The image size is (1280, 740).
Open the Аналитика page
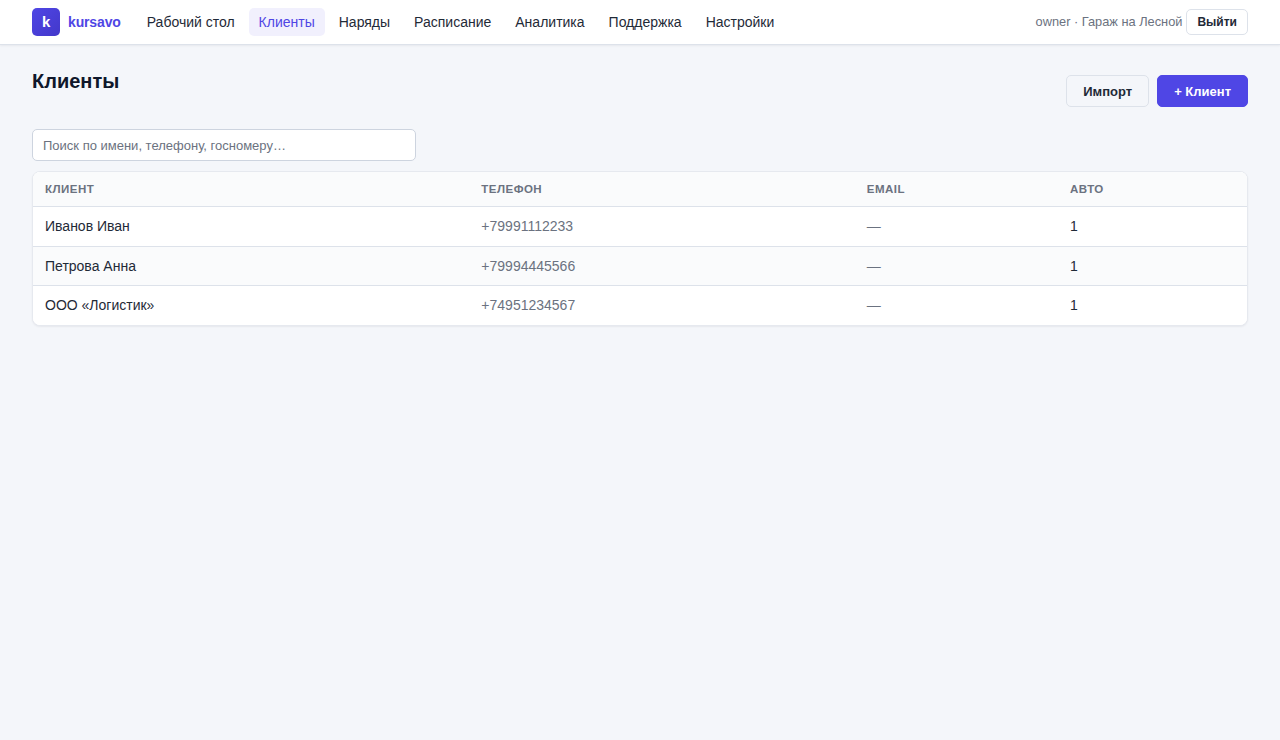pos(550,22)
